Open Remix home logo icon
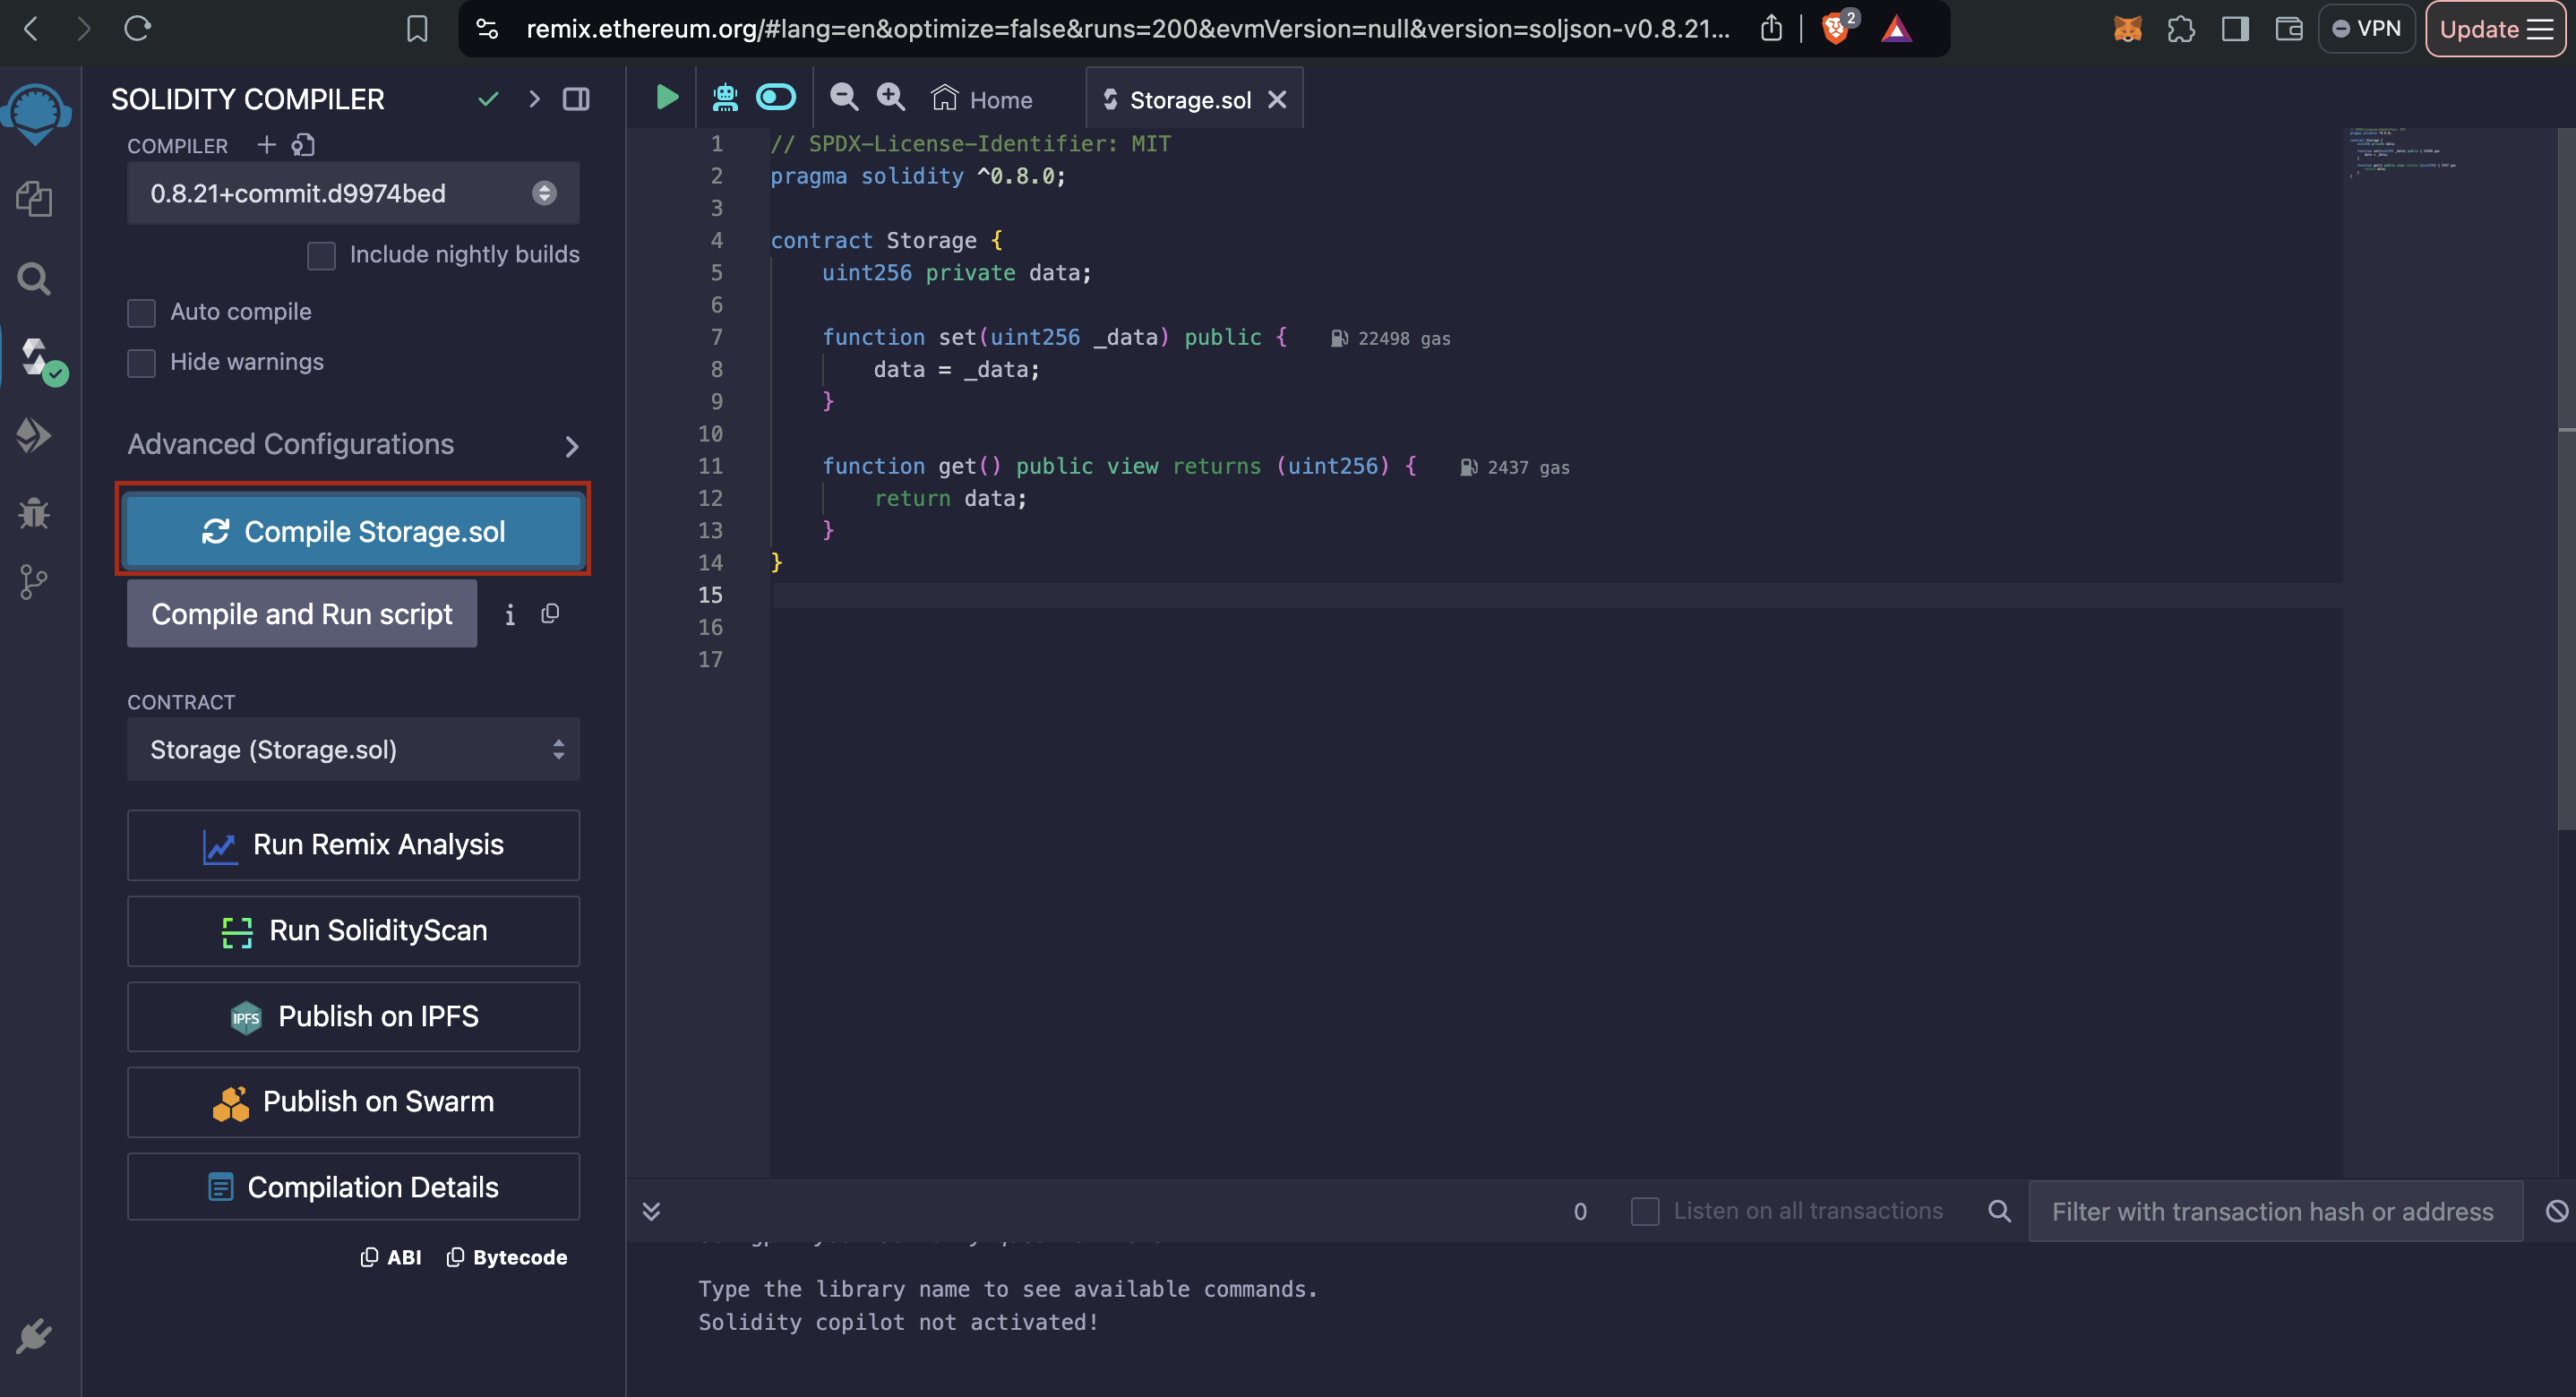Image resolution: width=2576 pixels, height=1397 pixels. coord(36,112)
